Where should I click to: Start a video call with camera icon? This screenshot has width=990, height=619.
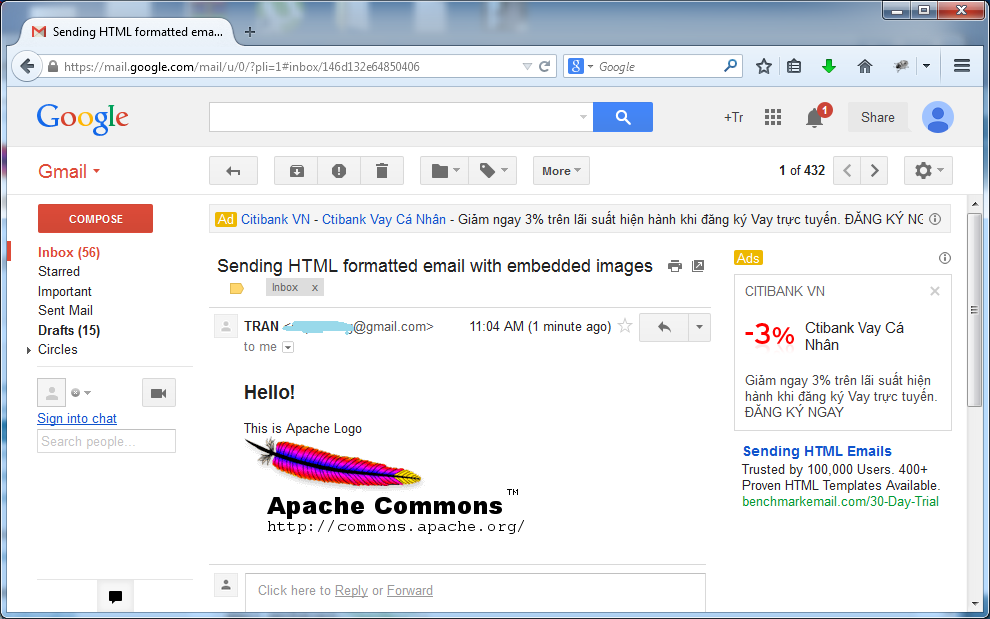click(158, 393)
